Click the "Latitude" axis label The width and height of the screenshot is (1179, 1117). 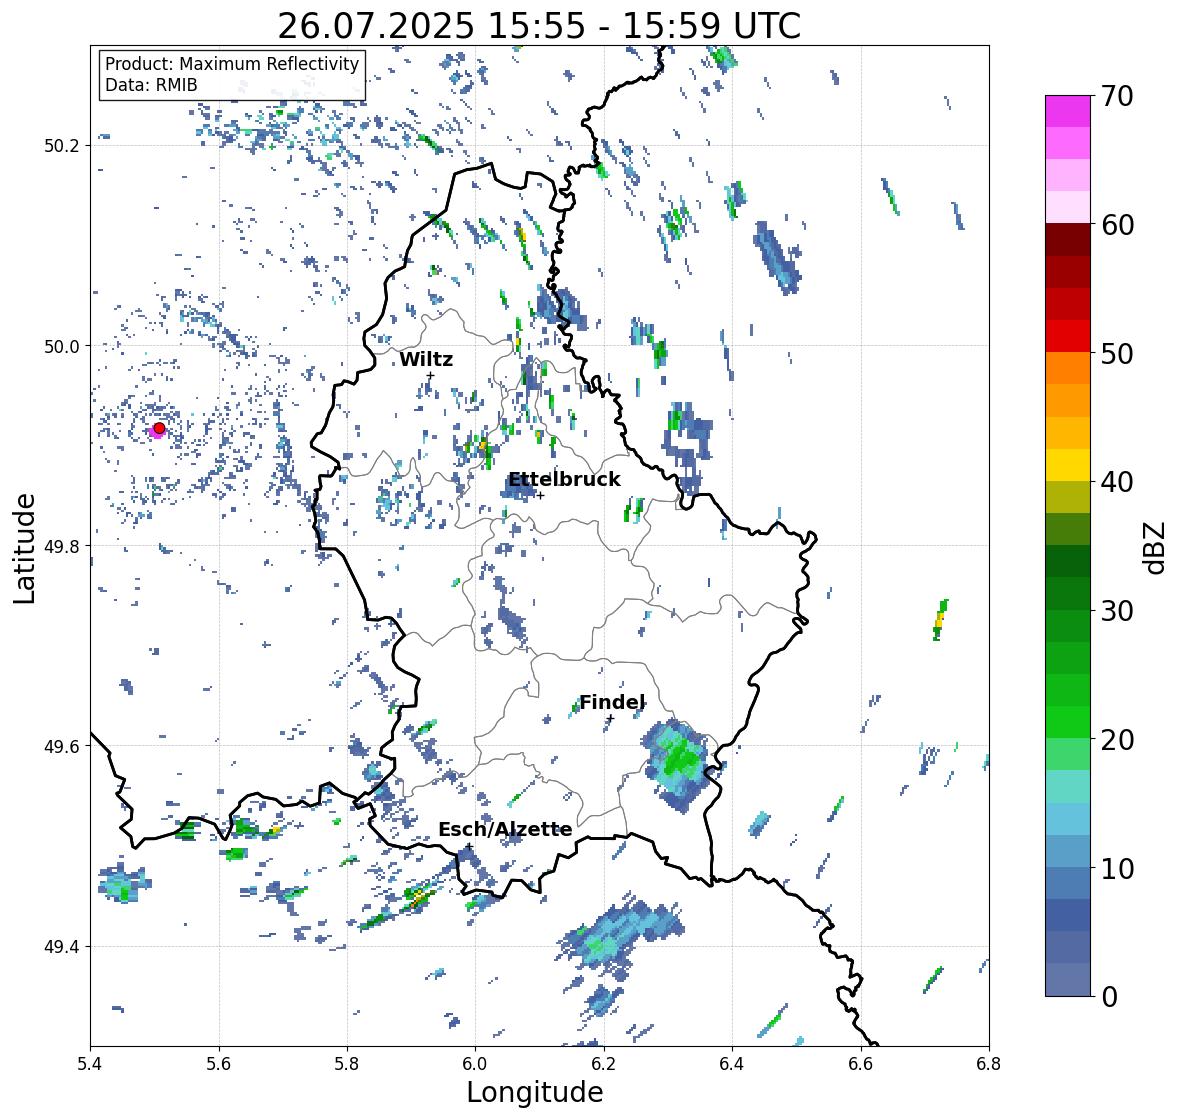pyautogui.click(x=24, y=548)
